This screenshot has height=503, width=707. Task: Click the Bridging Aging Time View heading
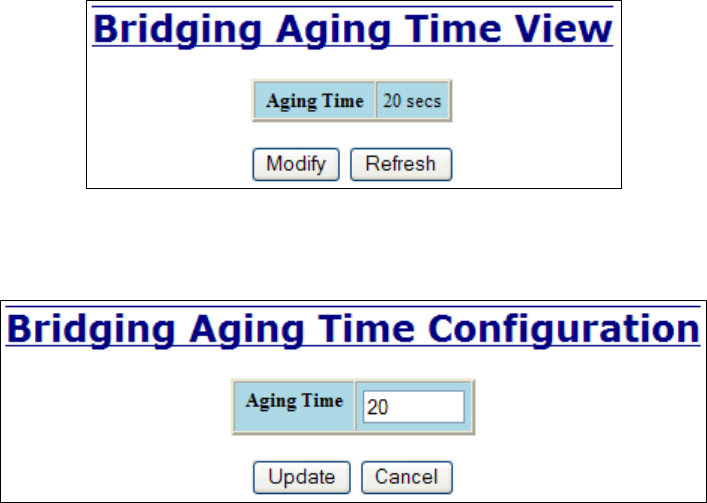click(x=352, y=29)
